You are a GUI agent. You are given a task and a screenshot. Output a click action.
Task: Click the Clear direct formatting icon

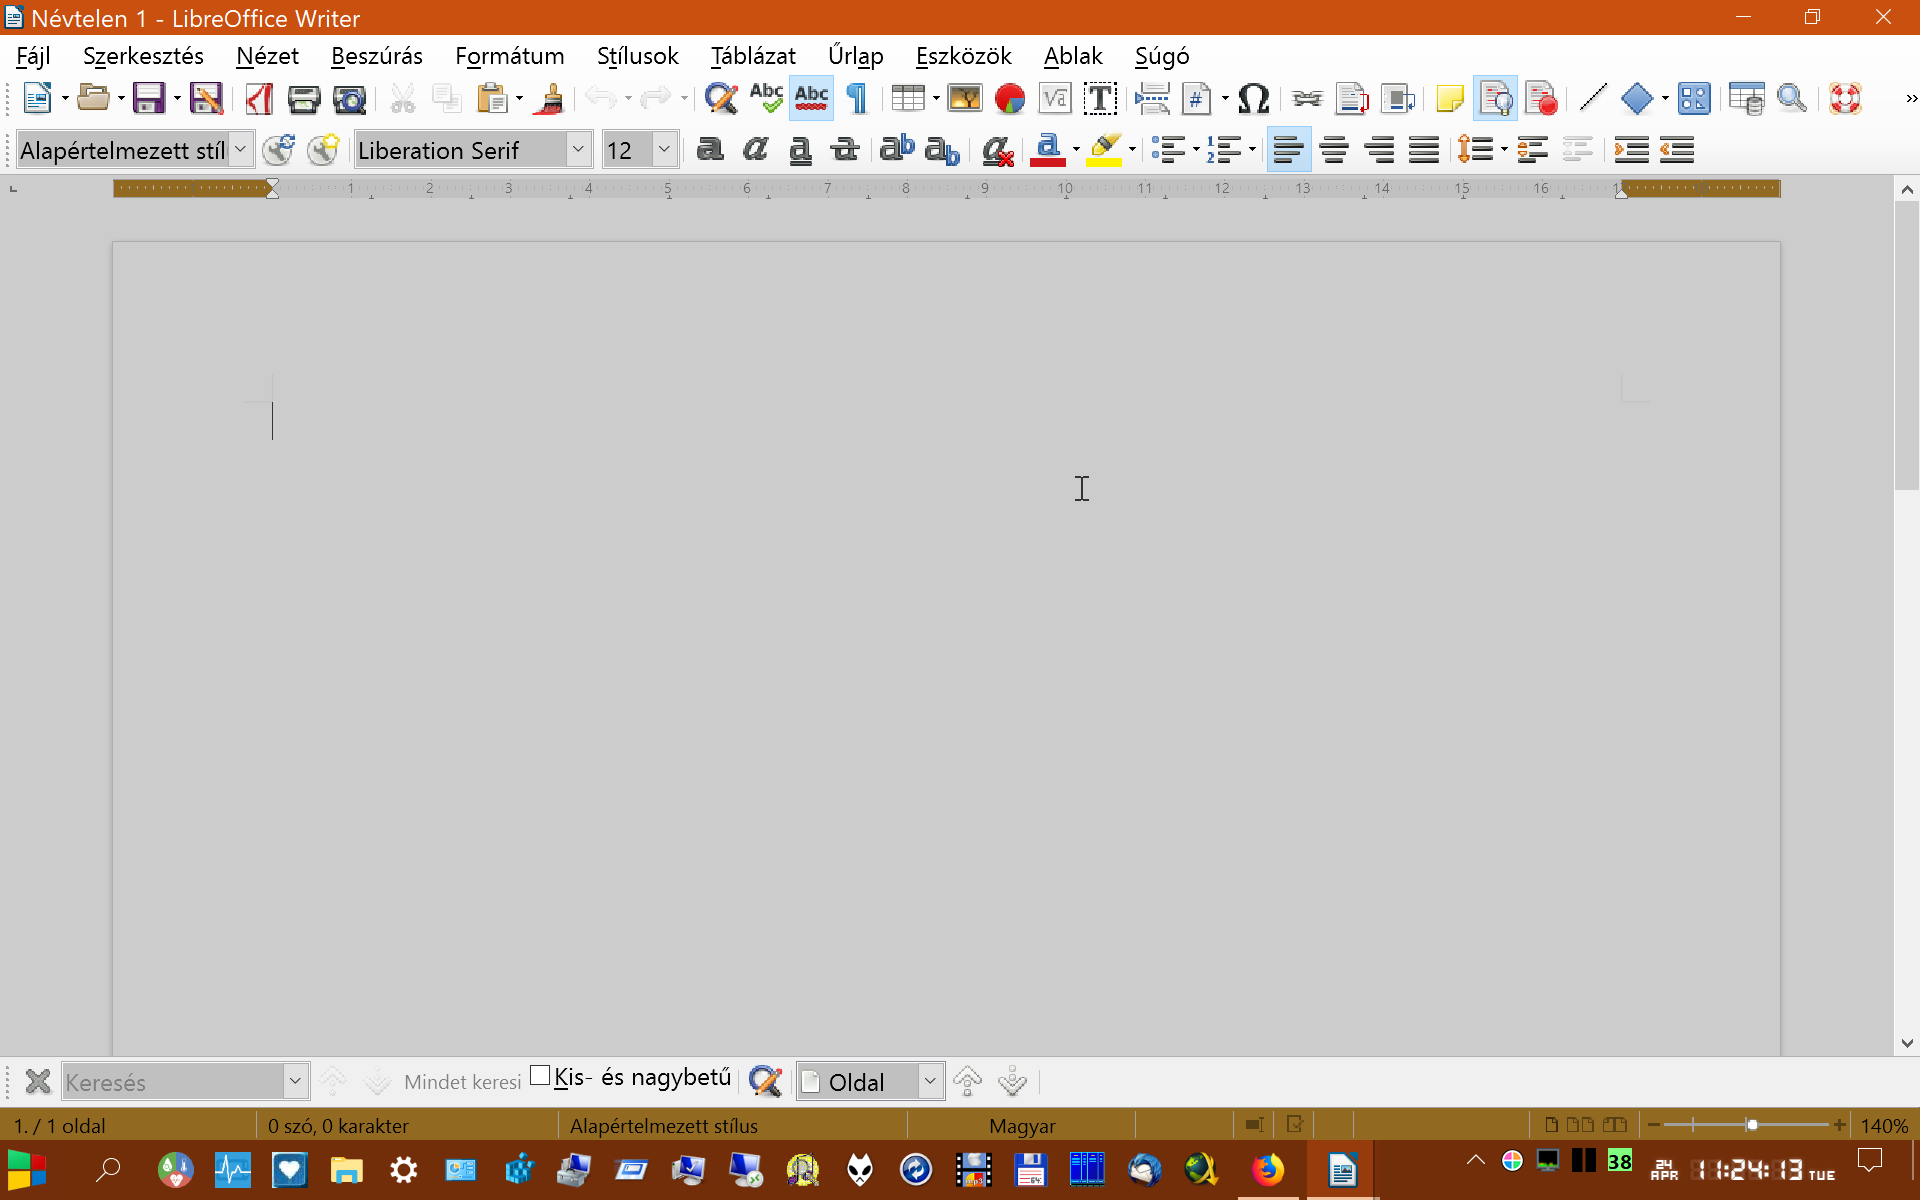[997, 150]
